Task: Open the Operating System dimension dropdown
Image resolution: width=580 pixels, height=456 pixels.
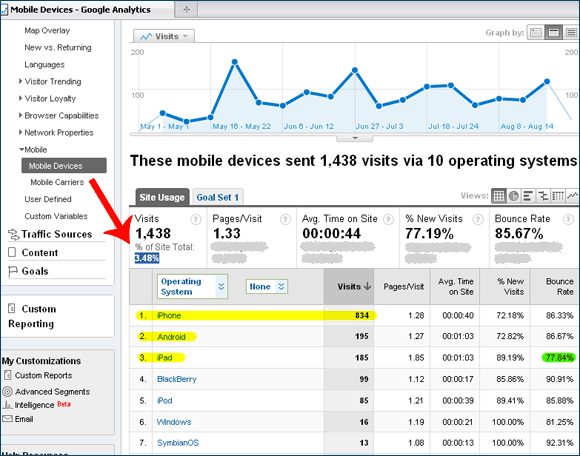Action: tap(192, 287)
